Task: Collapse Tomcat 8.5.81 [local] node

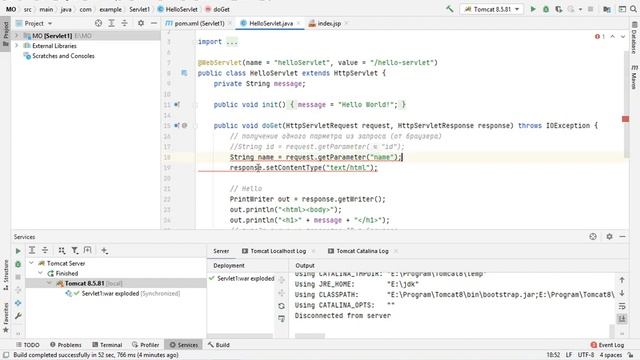Action: [49, 283]
